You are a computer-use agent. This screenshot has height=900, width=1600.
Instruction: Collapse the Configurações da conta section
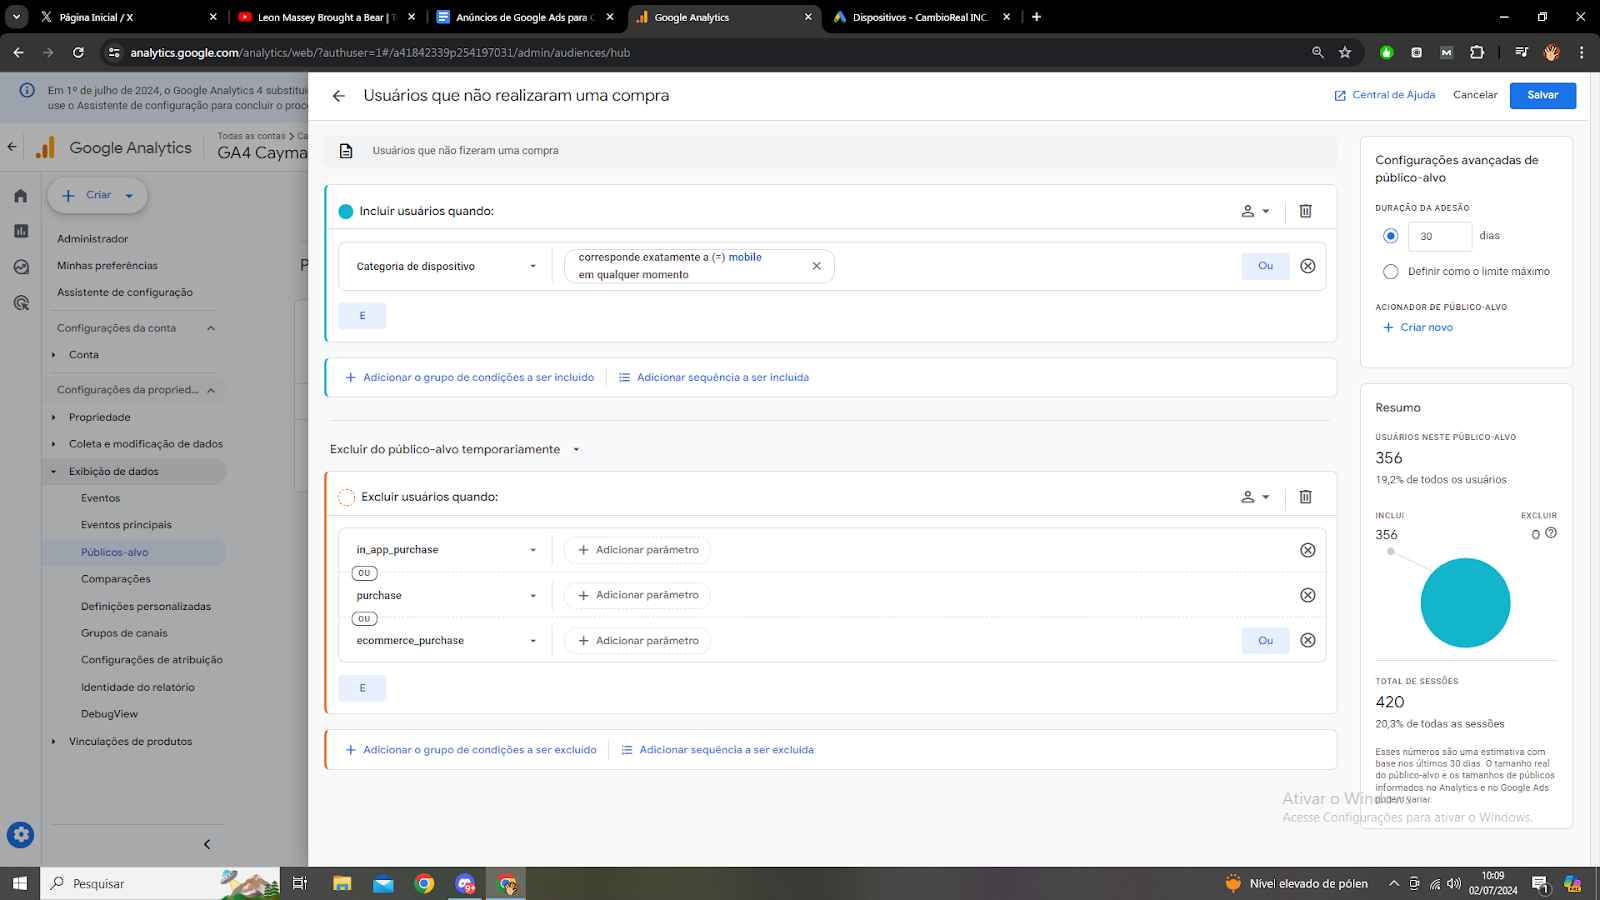point(211,328)
